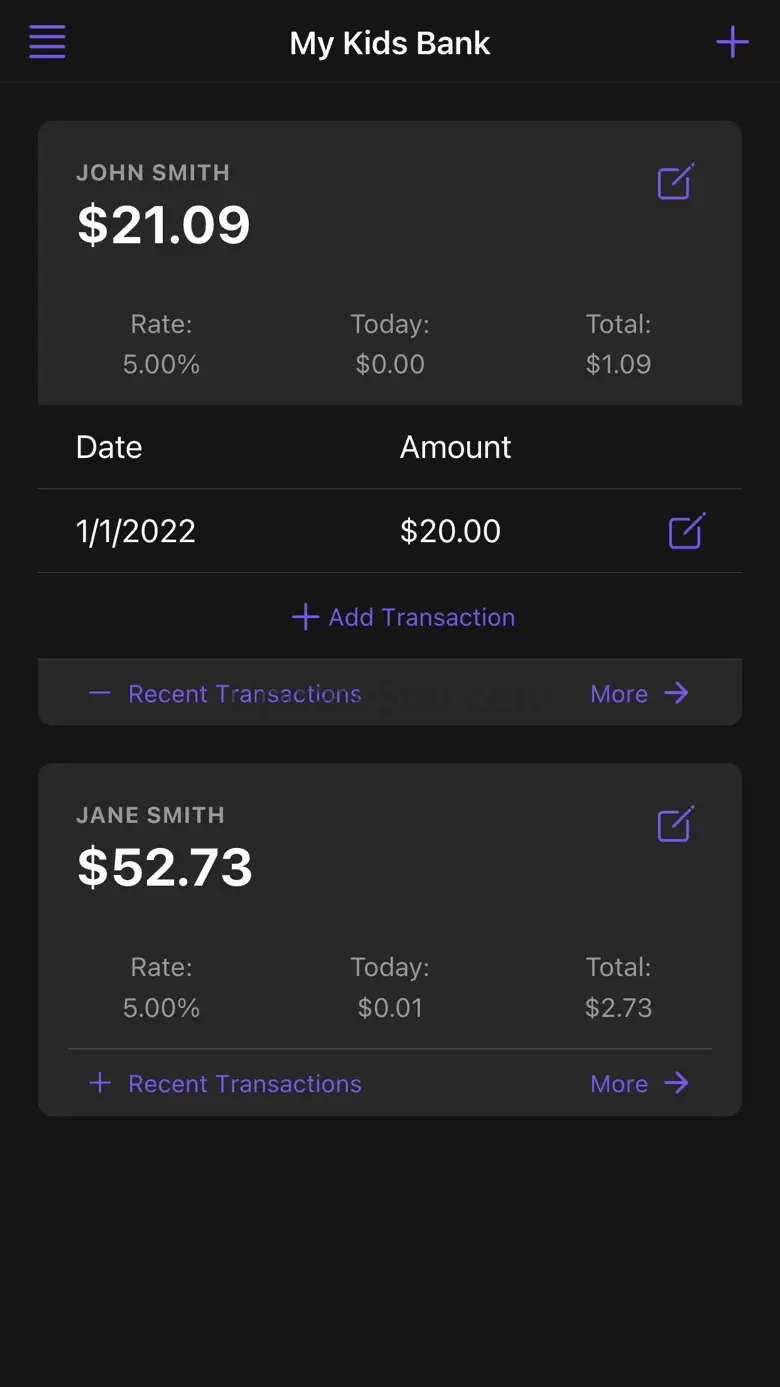Click the arrow beside John's More

pyautogui.click(x=677, y=693)
